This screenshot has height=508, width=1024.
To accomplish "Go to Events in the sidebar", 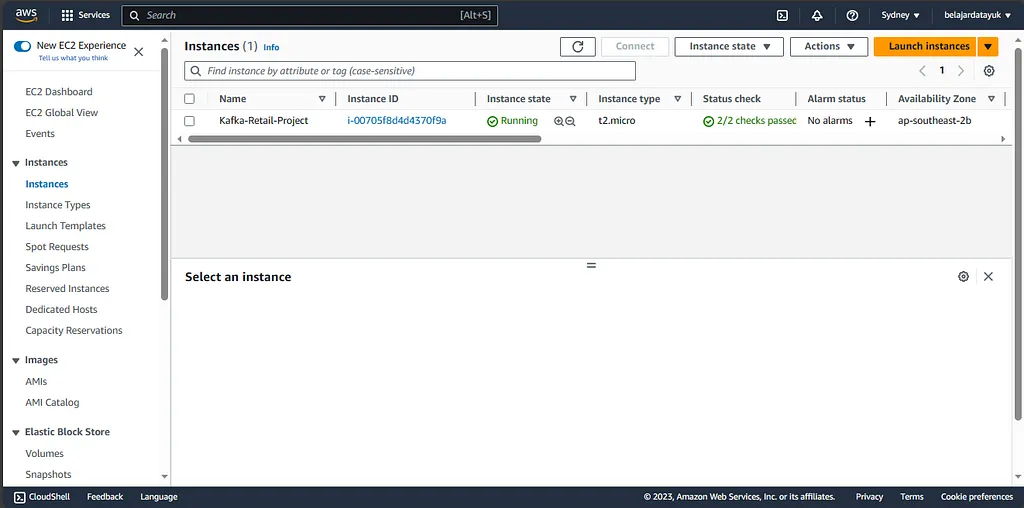I will click(x=40, y=134).
